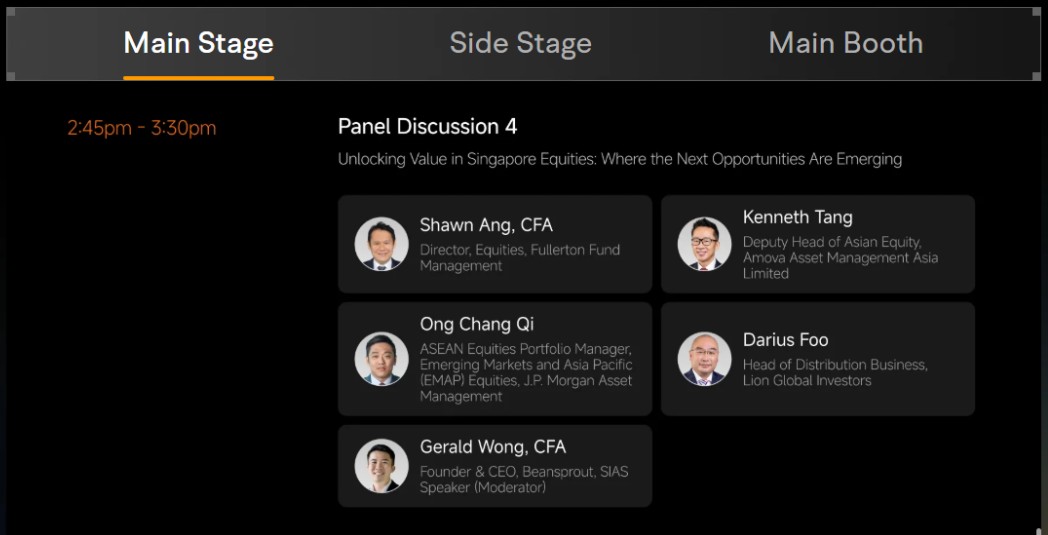This screenshot has width=1048, height=535.
Task: Open speaker name Ong Chang Qi
Action: [x=477, y=324]
